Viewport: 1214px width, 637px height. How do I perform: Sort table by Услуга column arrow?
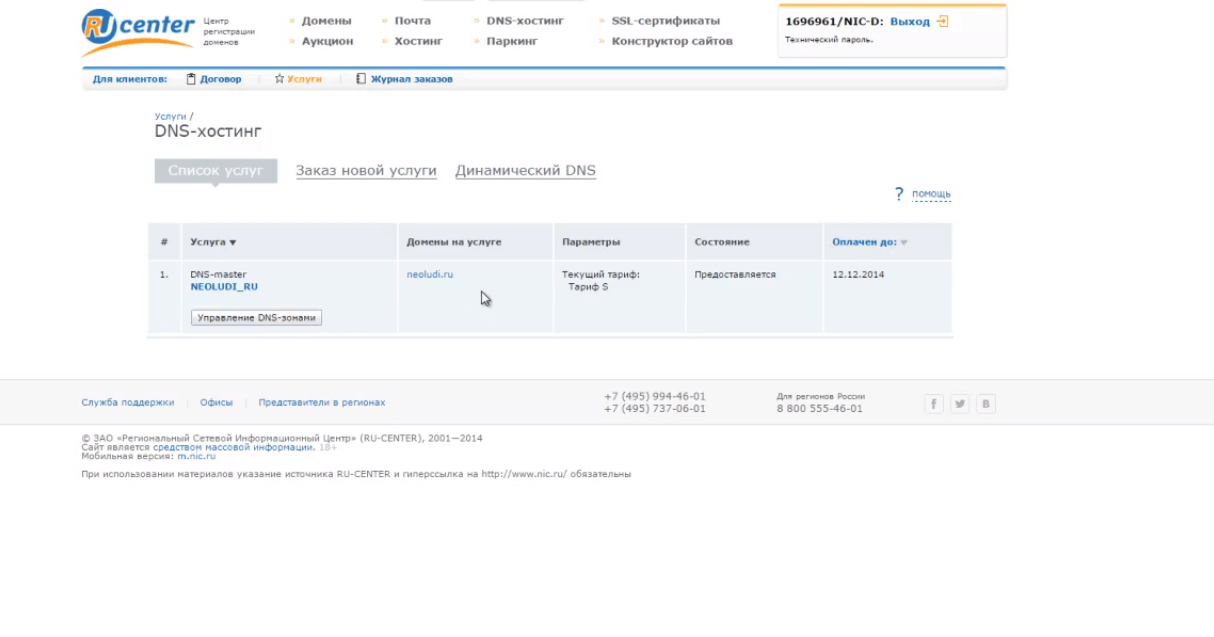(233, 243)
